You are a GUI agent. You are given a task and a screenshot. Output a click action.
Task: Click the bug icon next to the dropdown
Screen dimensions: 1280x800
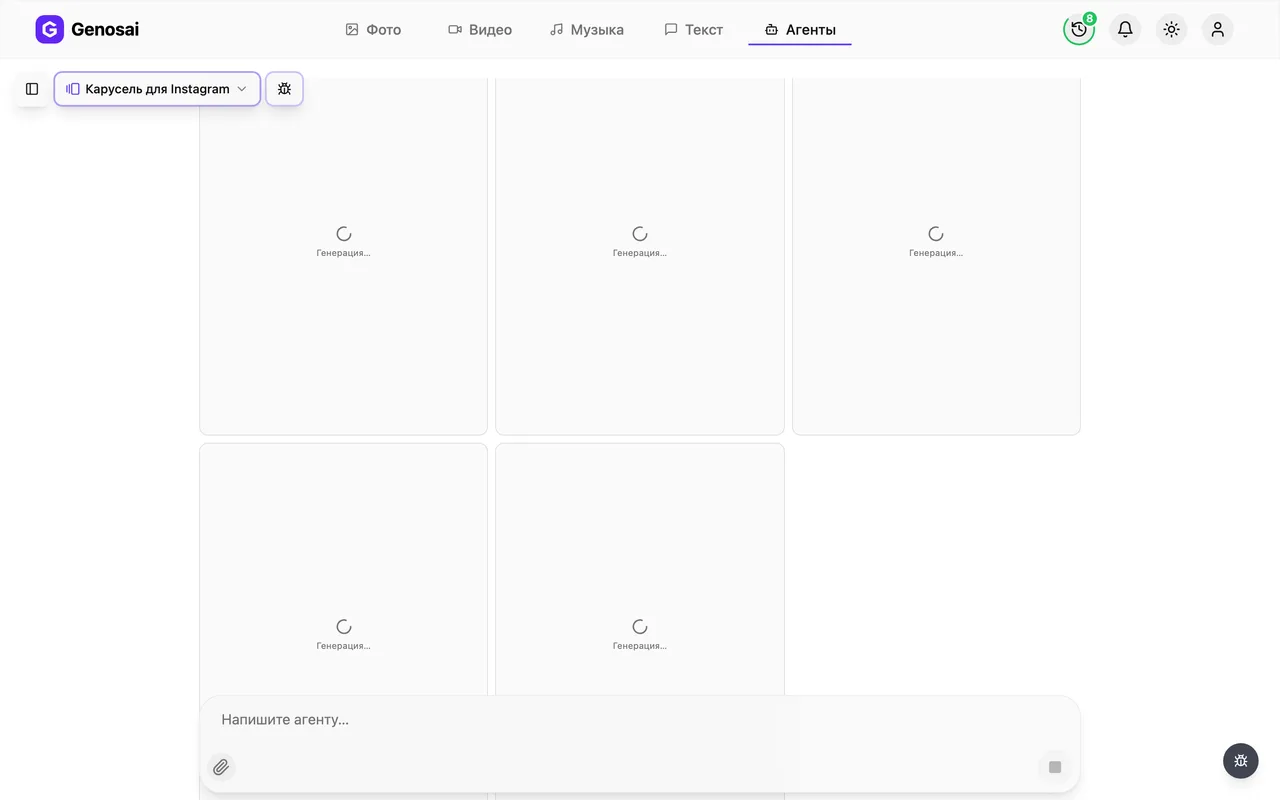point(284,89)
